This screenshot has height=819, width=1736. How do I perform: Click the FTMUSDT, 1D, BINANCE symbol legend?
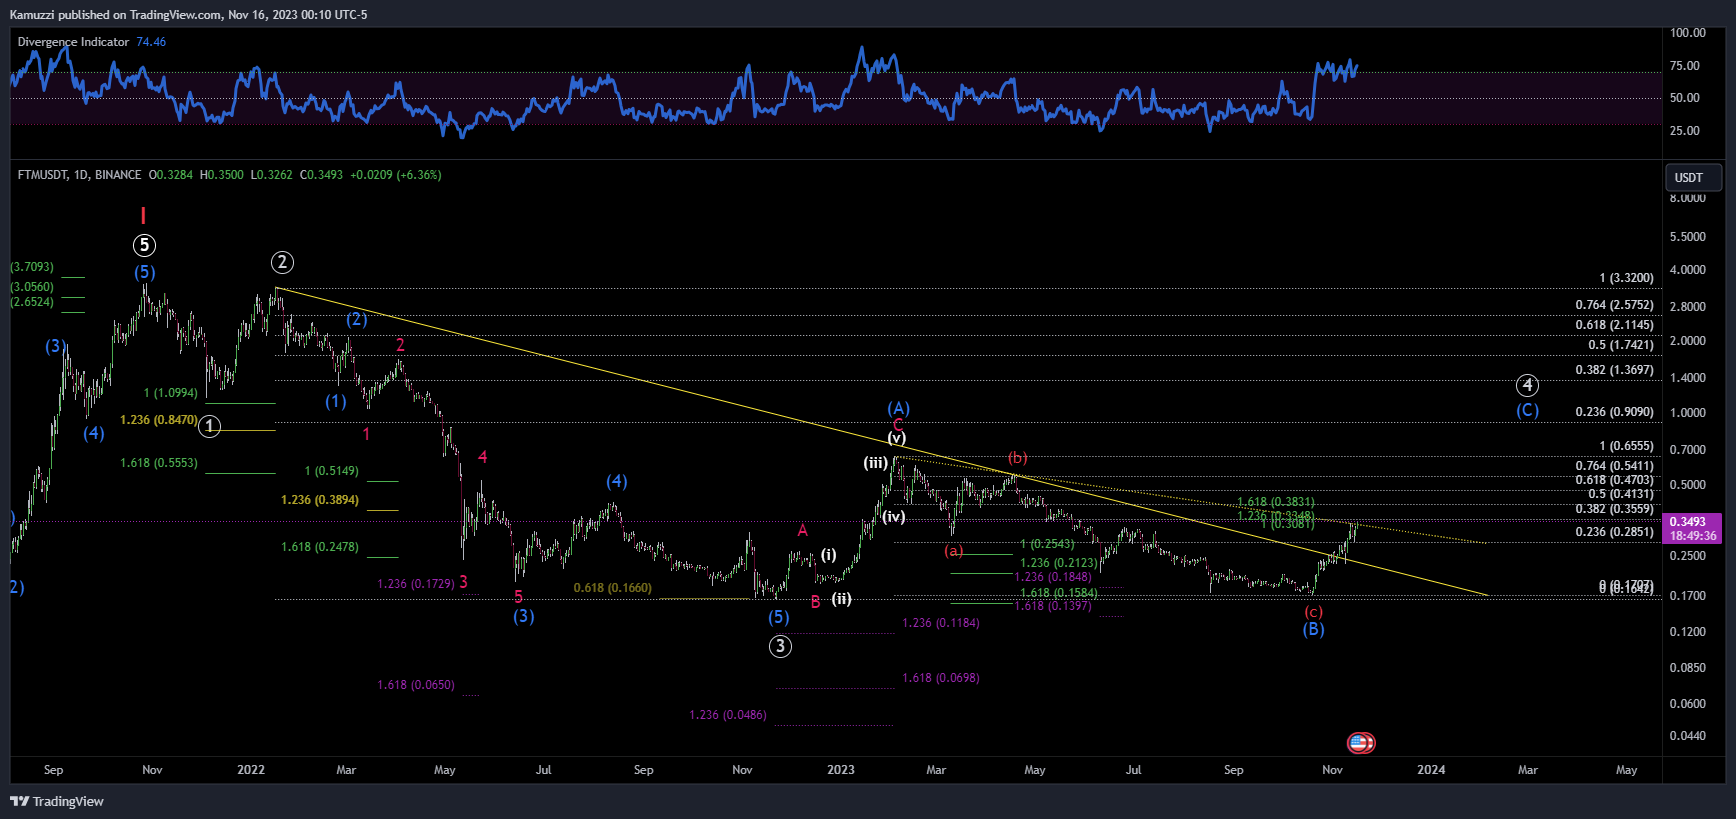(79, 175)
